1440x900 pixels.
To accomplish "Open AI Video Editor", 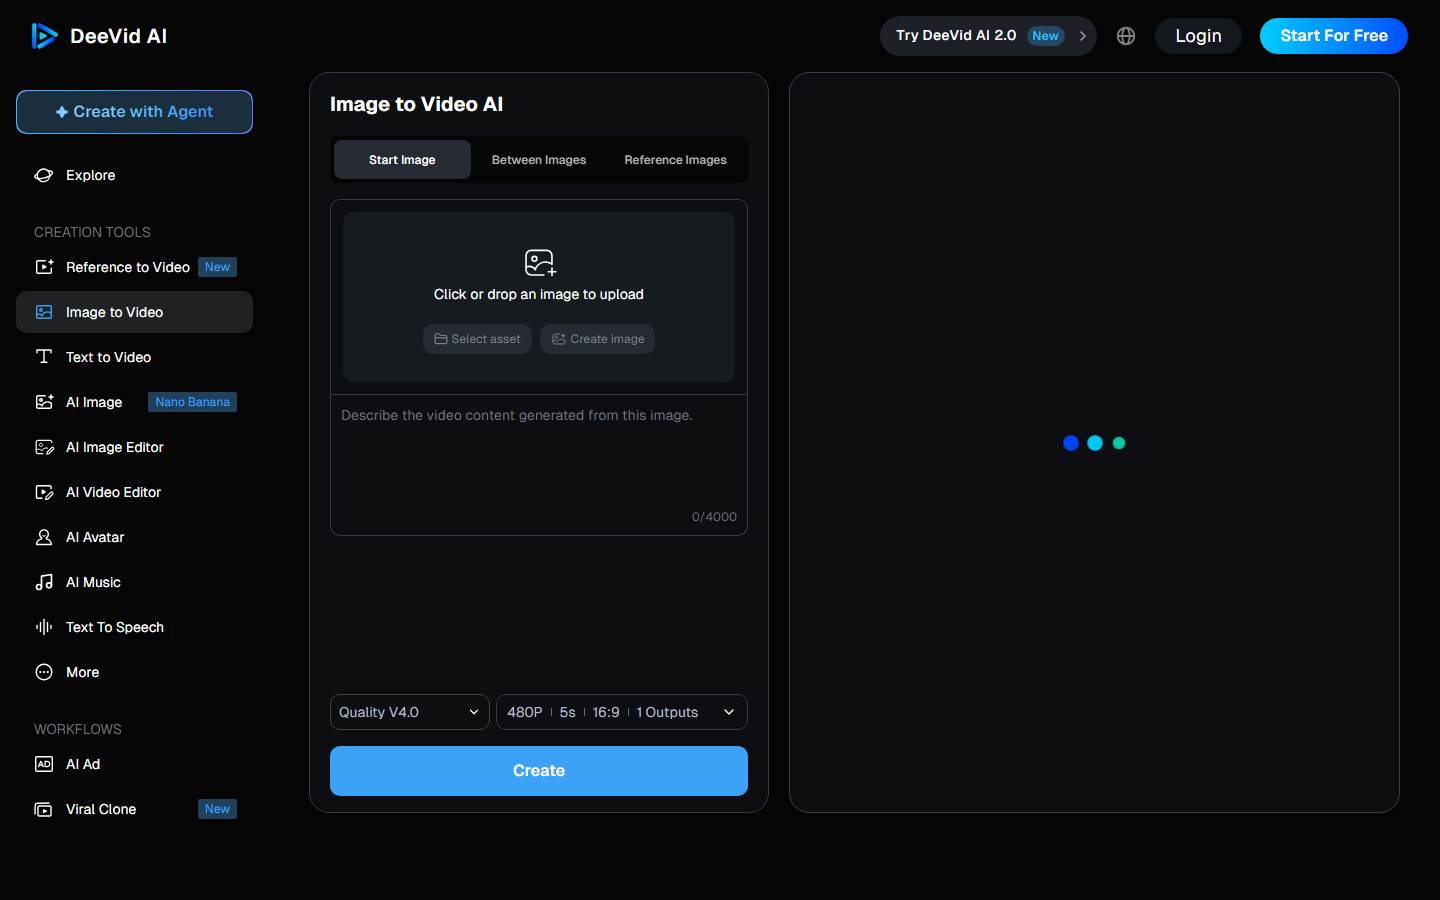I will tap(134, 492).
